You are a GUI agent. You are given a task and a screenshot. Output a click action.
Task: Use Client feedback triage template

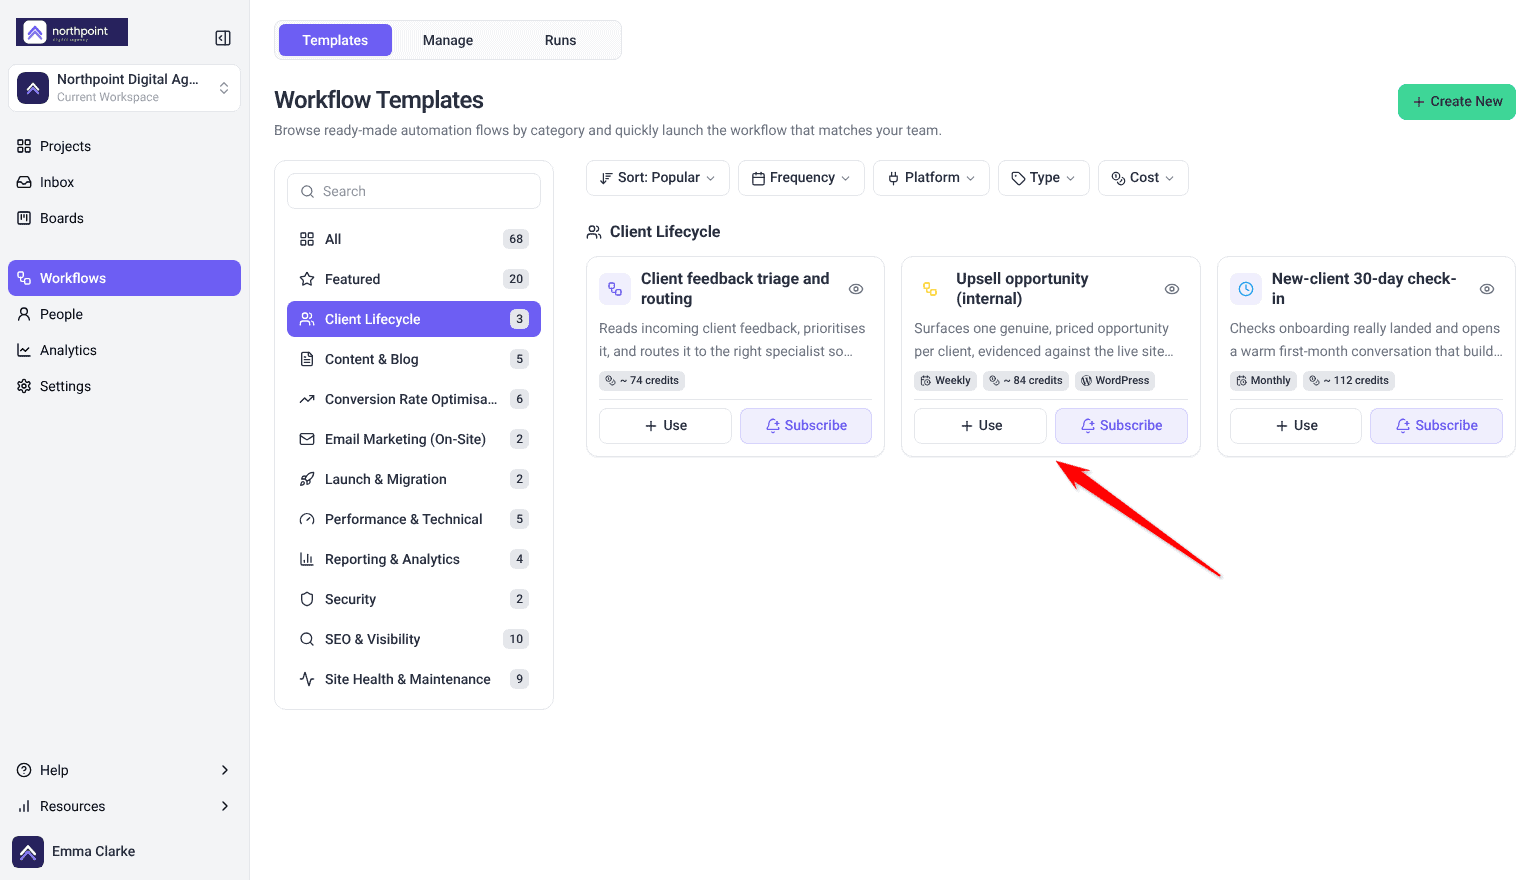(x=665, y=426)
